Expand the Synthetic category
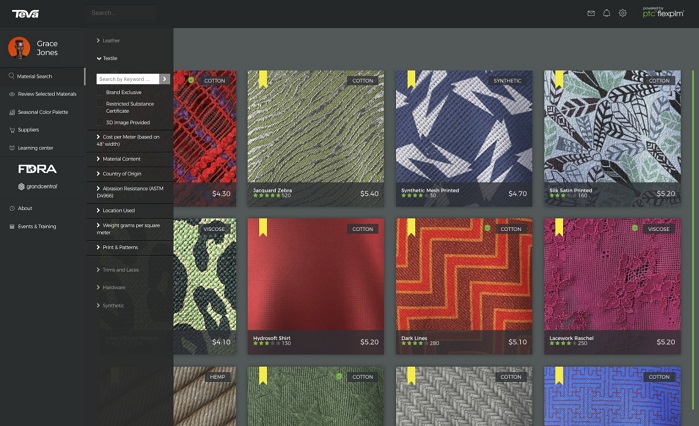The height and width of the screenshot is (426, 699). pos(98,306)
